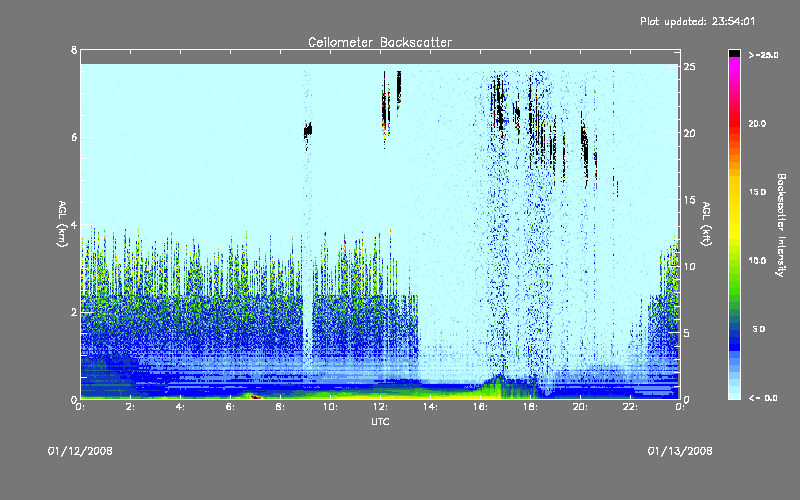Viewport: 800px width, 500px height.
Task: Click the "15.0" colorbar label
Action: (x=757, y=192)
